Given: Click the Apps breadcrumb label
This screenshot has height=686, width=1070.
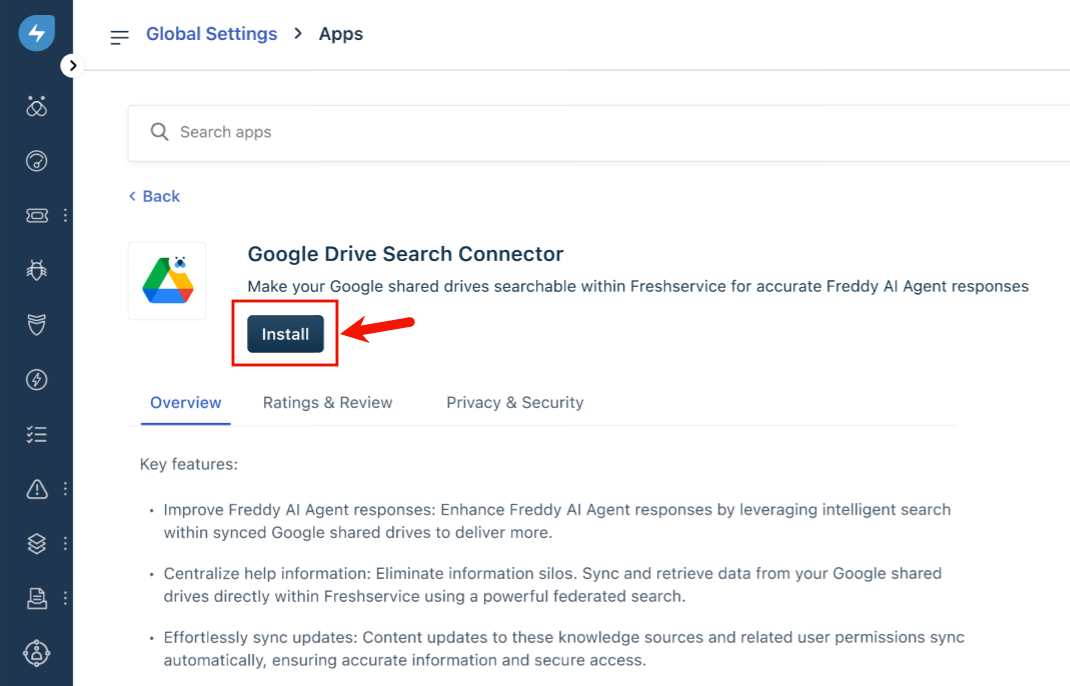Looking at the screenshot, I should [x=341, y=33].
